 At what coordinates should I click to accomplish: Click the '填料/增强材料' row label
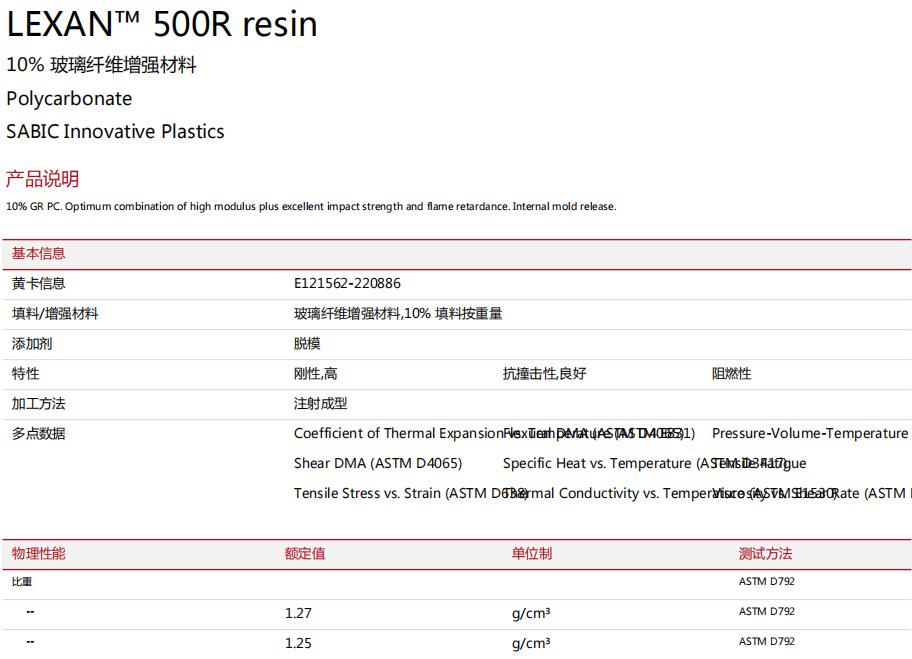(55, 314)
